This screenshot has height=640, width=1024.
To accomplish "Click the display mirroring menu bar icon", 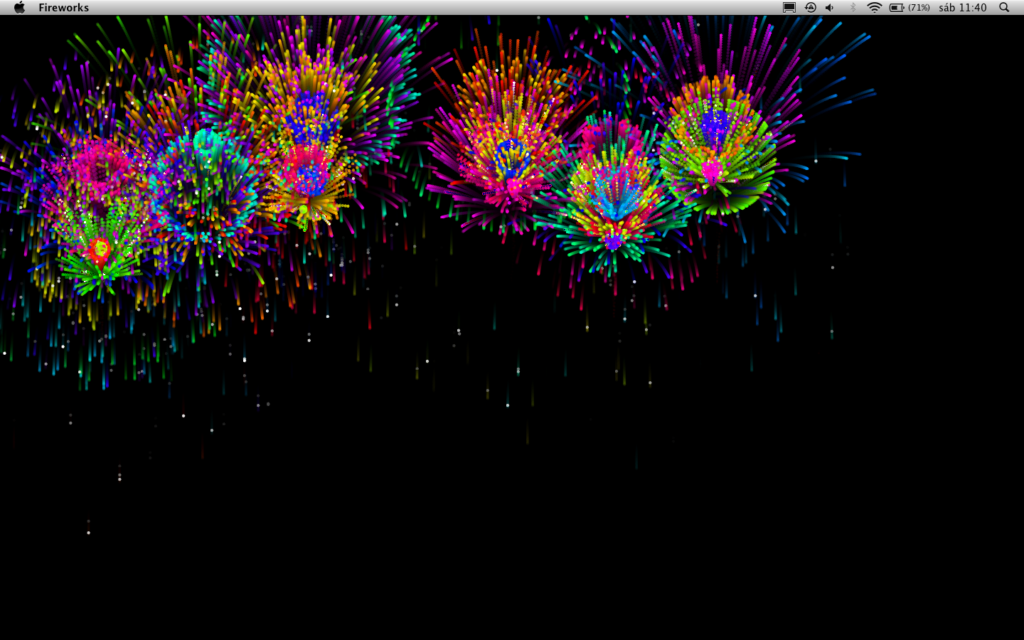I will point(789,7).
